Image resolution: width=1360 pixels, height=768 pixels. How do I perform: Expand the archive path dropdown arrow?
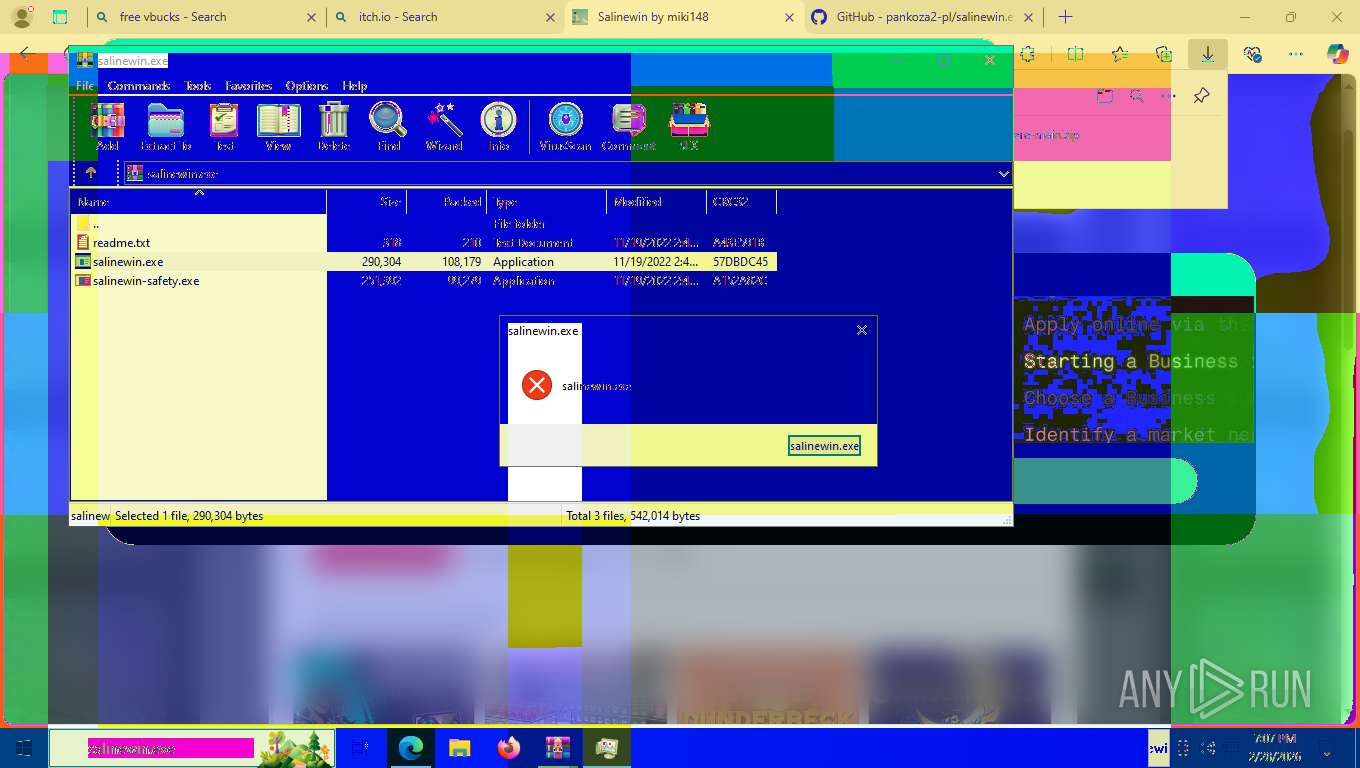1003,174
